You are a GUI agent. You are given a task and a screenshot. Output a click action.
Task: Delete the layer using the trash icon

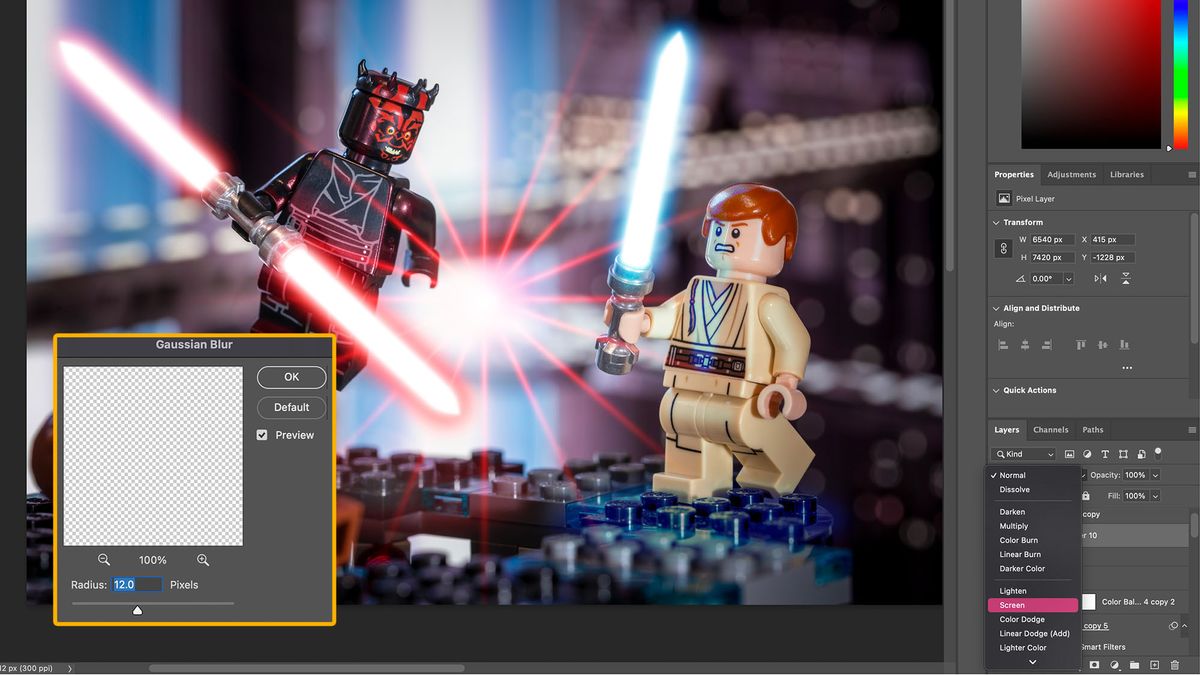tap(1175, 664)
